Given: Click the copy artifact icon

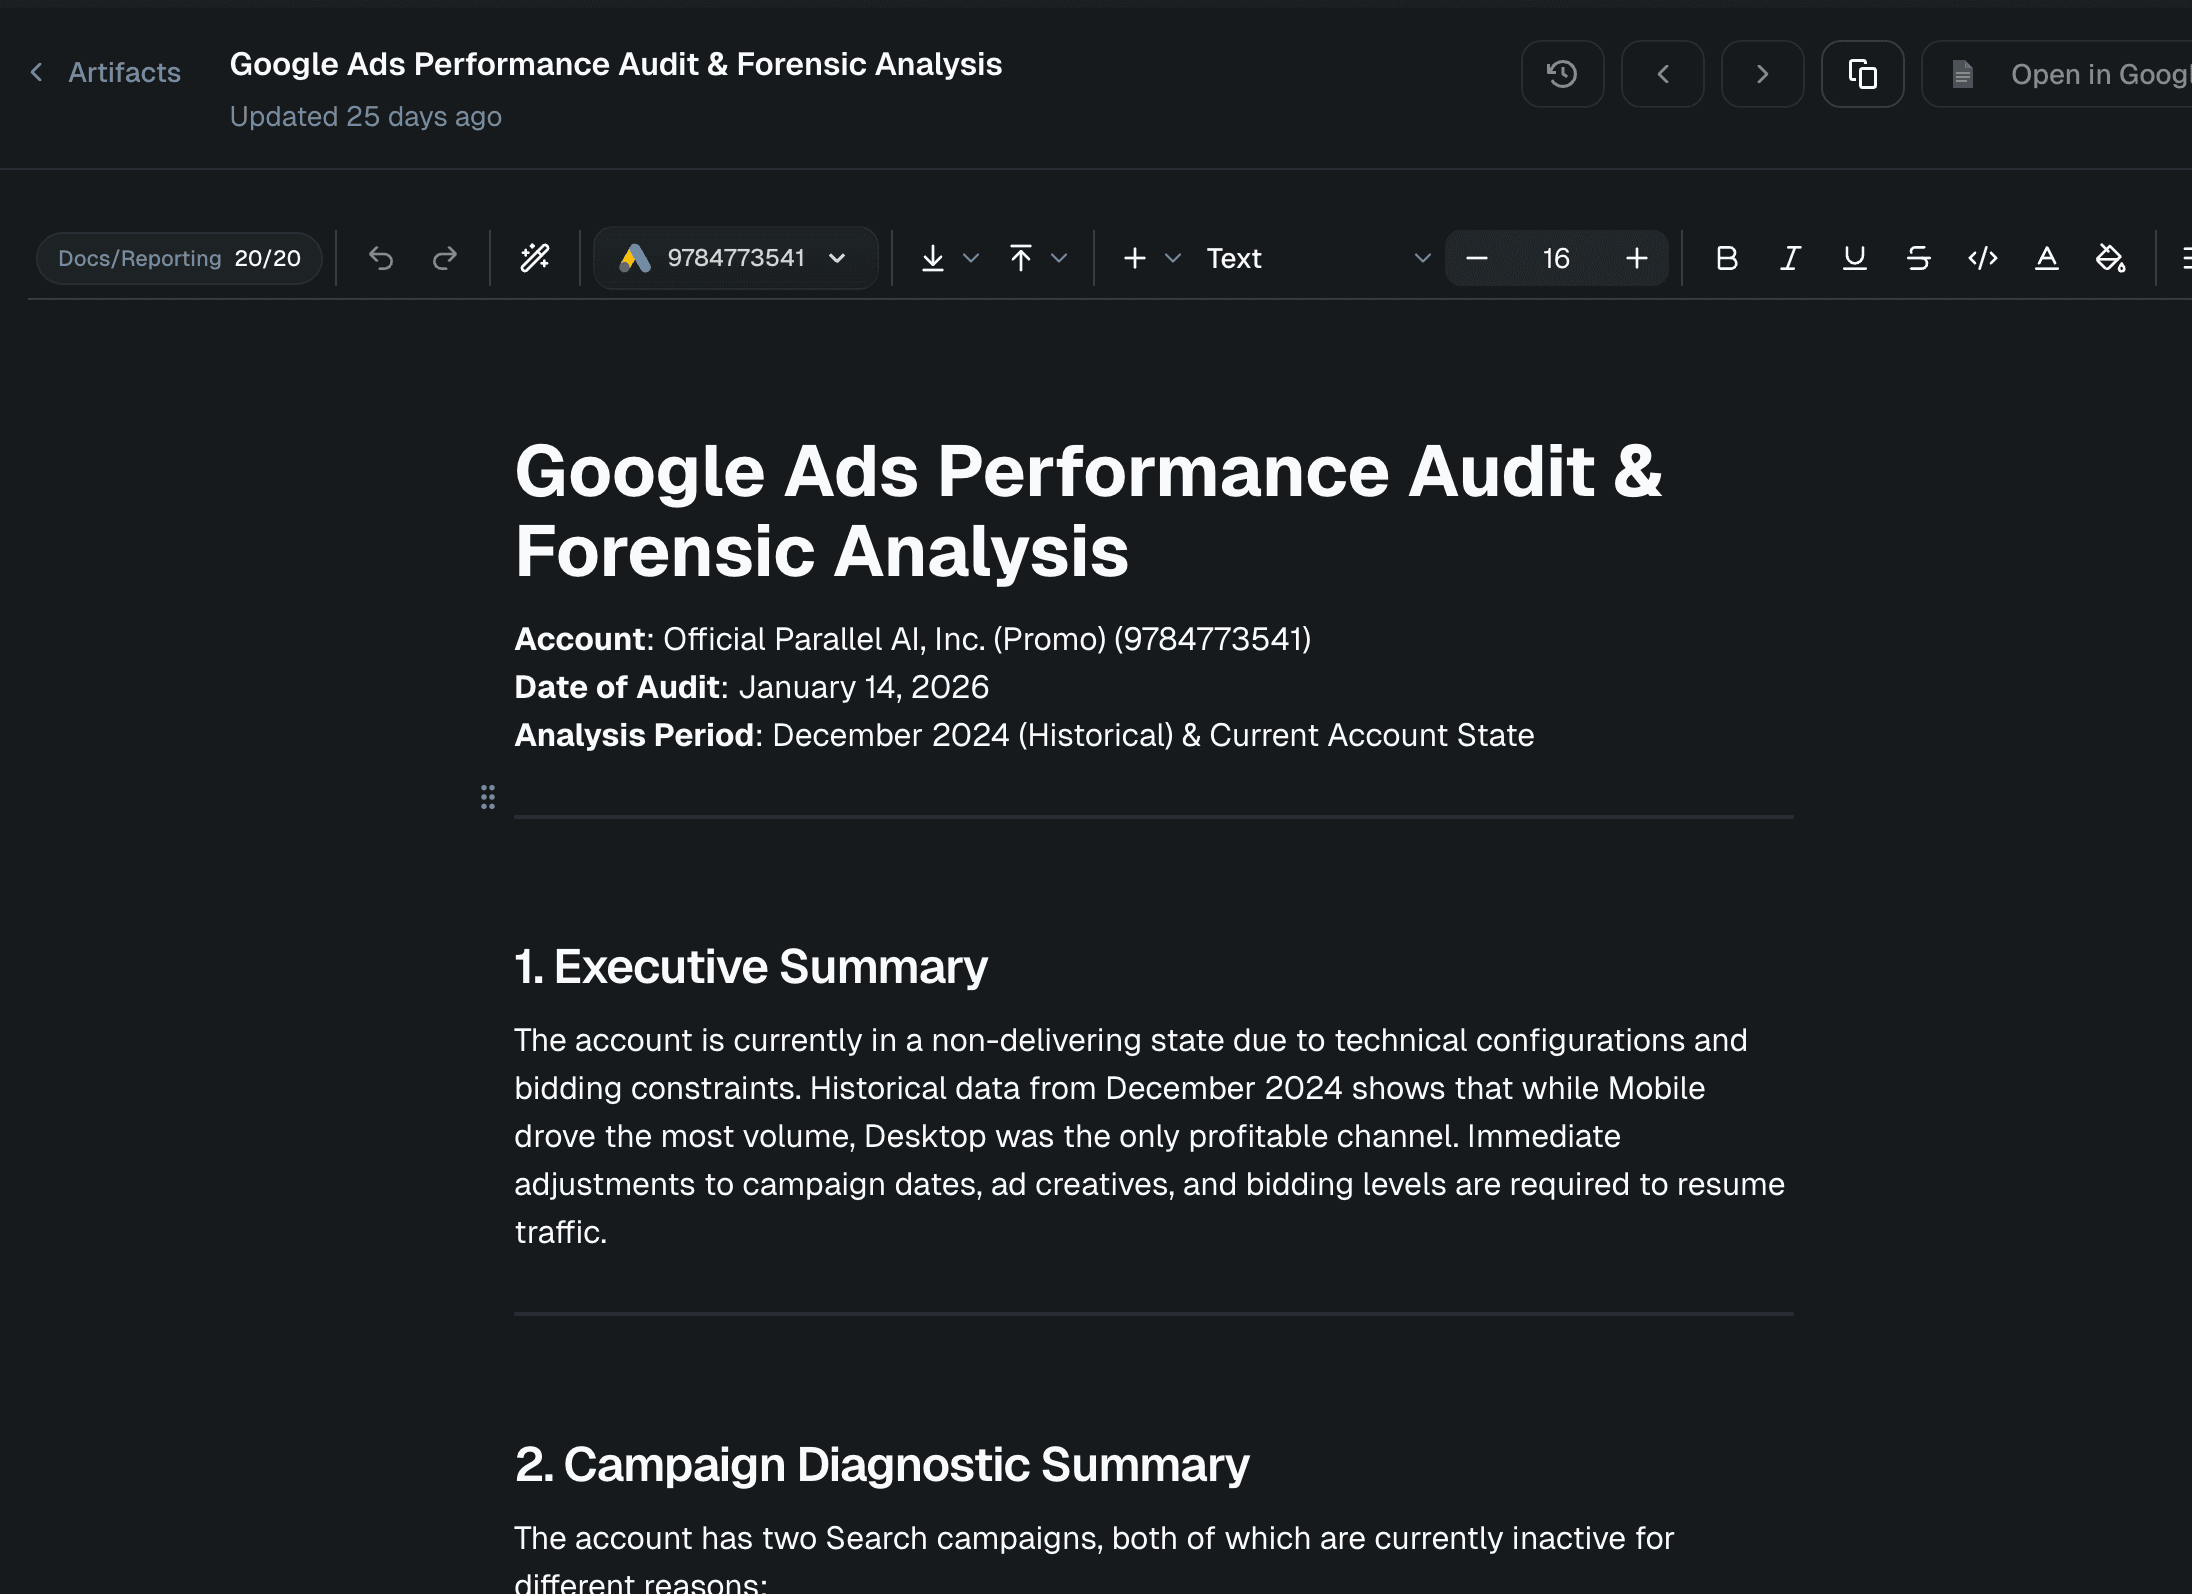Looking at the screenshot, I should pyautogui.click(x=1862, y=74).
